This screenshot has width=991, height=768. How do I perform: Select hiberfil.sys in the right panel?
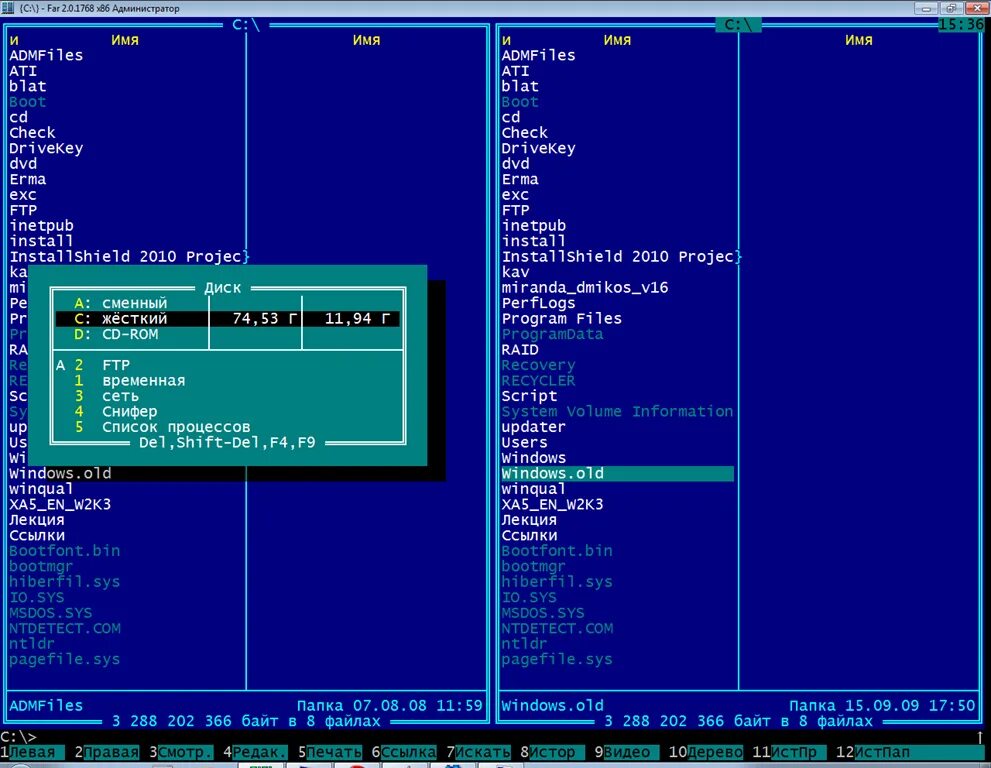pos(557,582)
